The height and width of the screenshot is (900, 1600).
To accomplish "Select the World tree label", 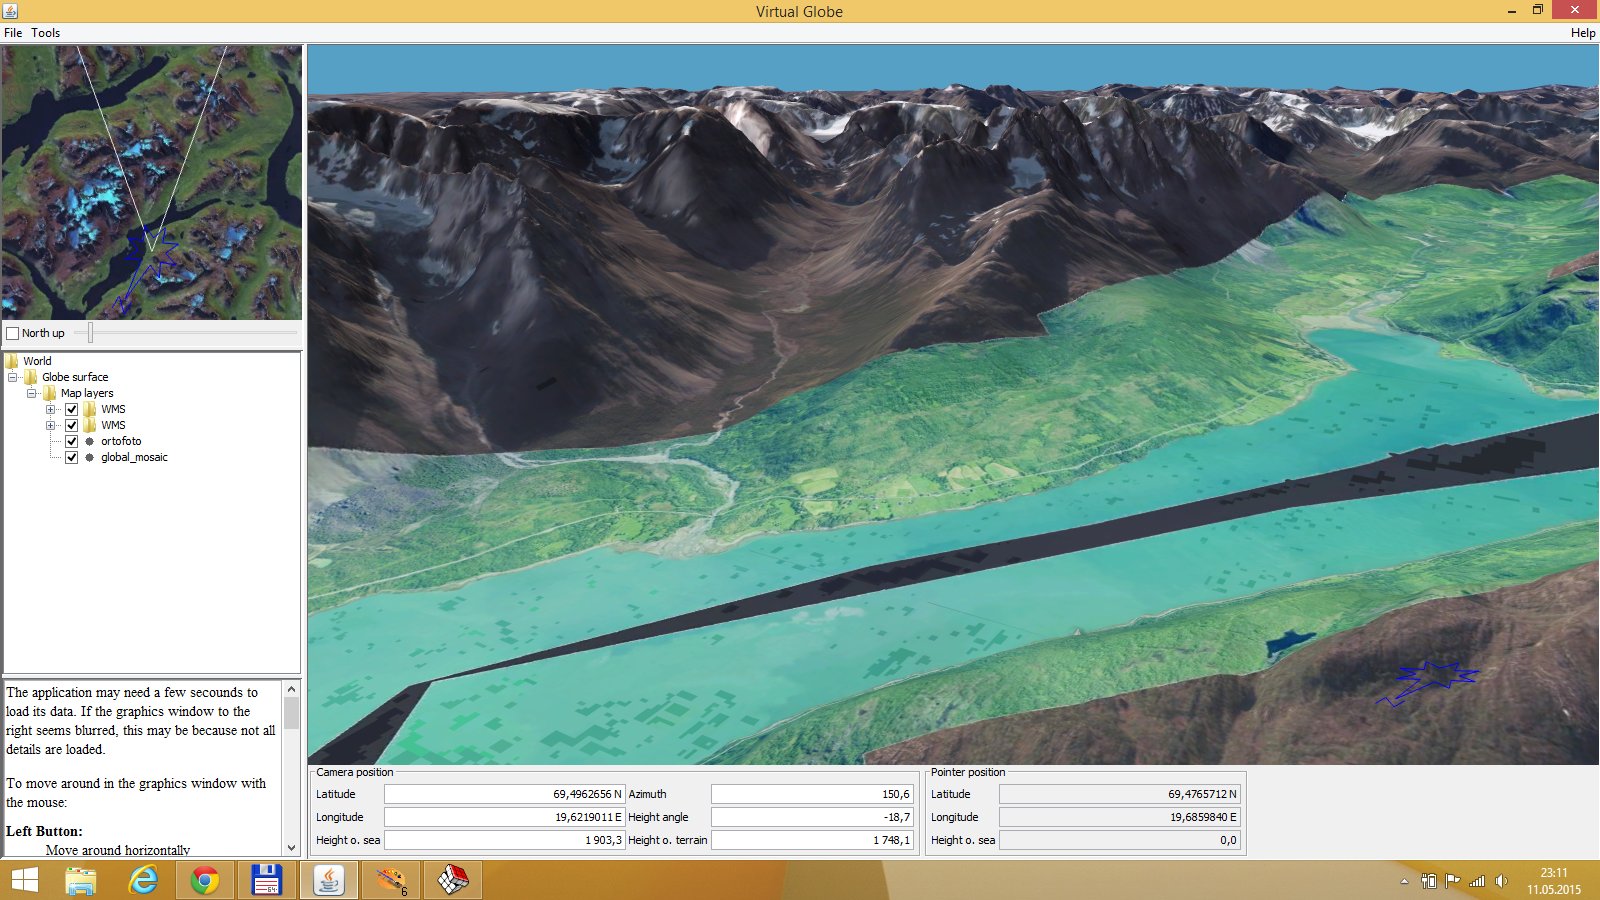I will point(37,361).
